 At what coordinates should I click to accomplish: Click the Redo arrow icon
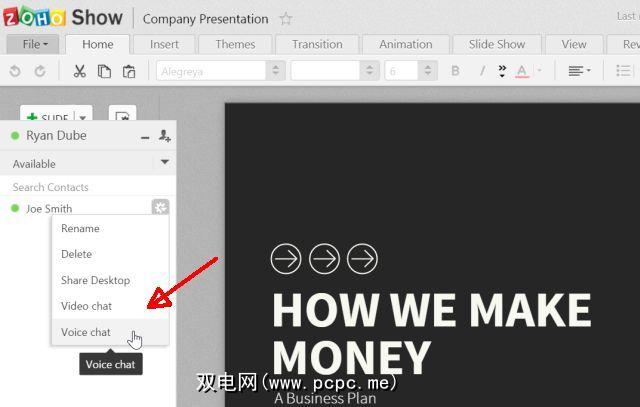pyautogui.click(x=40, y=71)
